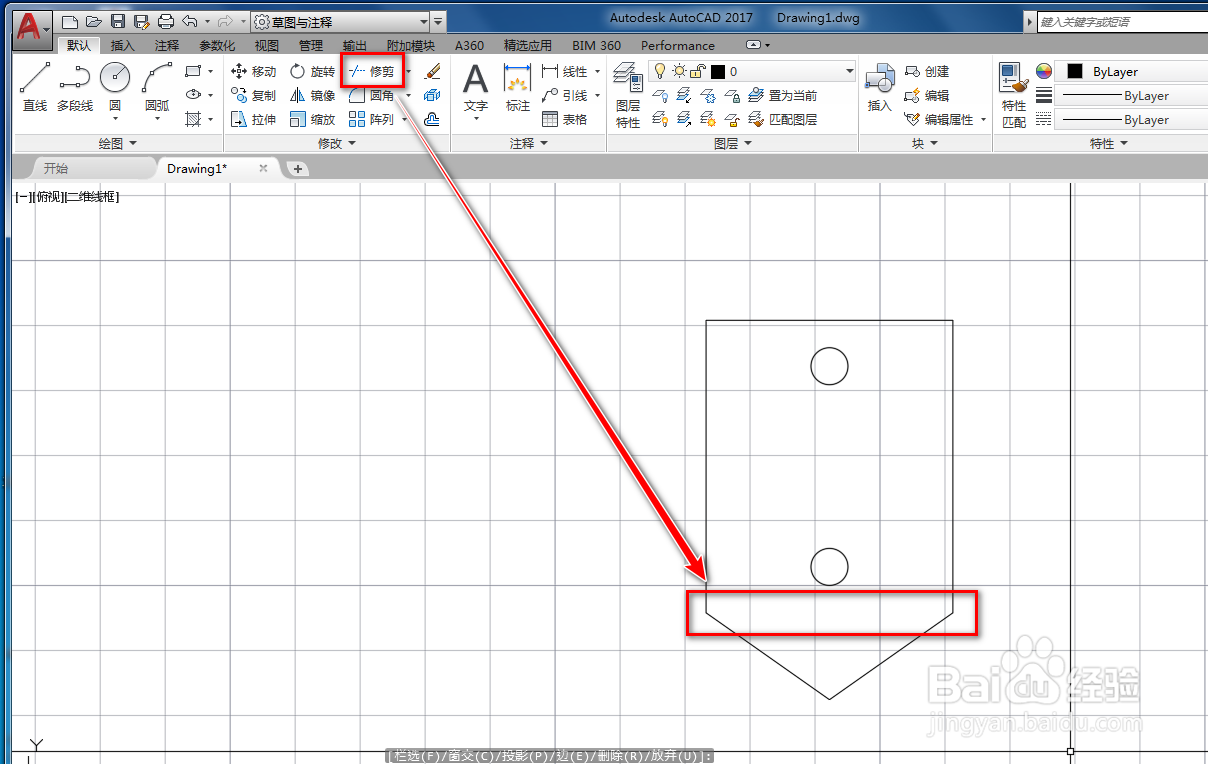This screenshot has width=1208, height=764.
Task: Click 特性匹配 match properties icon
Action: point(1014,94)
